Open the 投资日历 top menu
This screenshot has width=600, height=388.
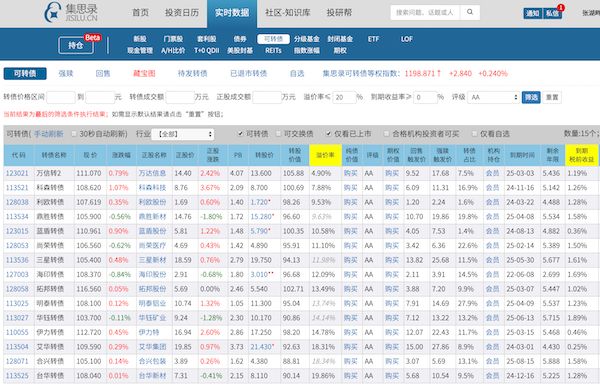point(182,13)
